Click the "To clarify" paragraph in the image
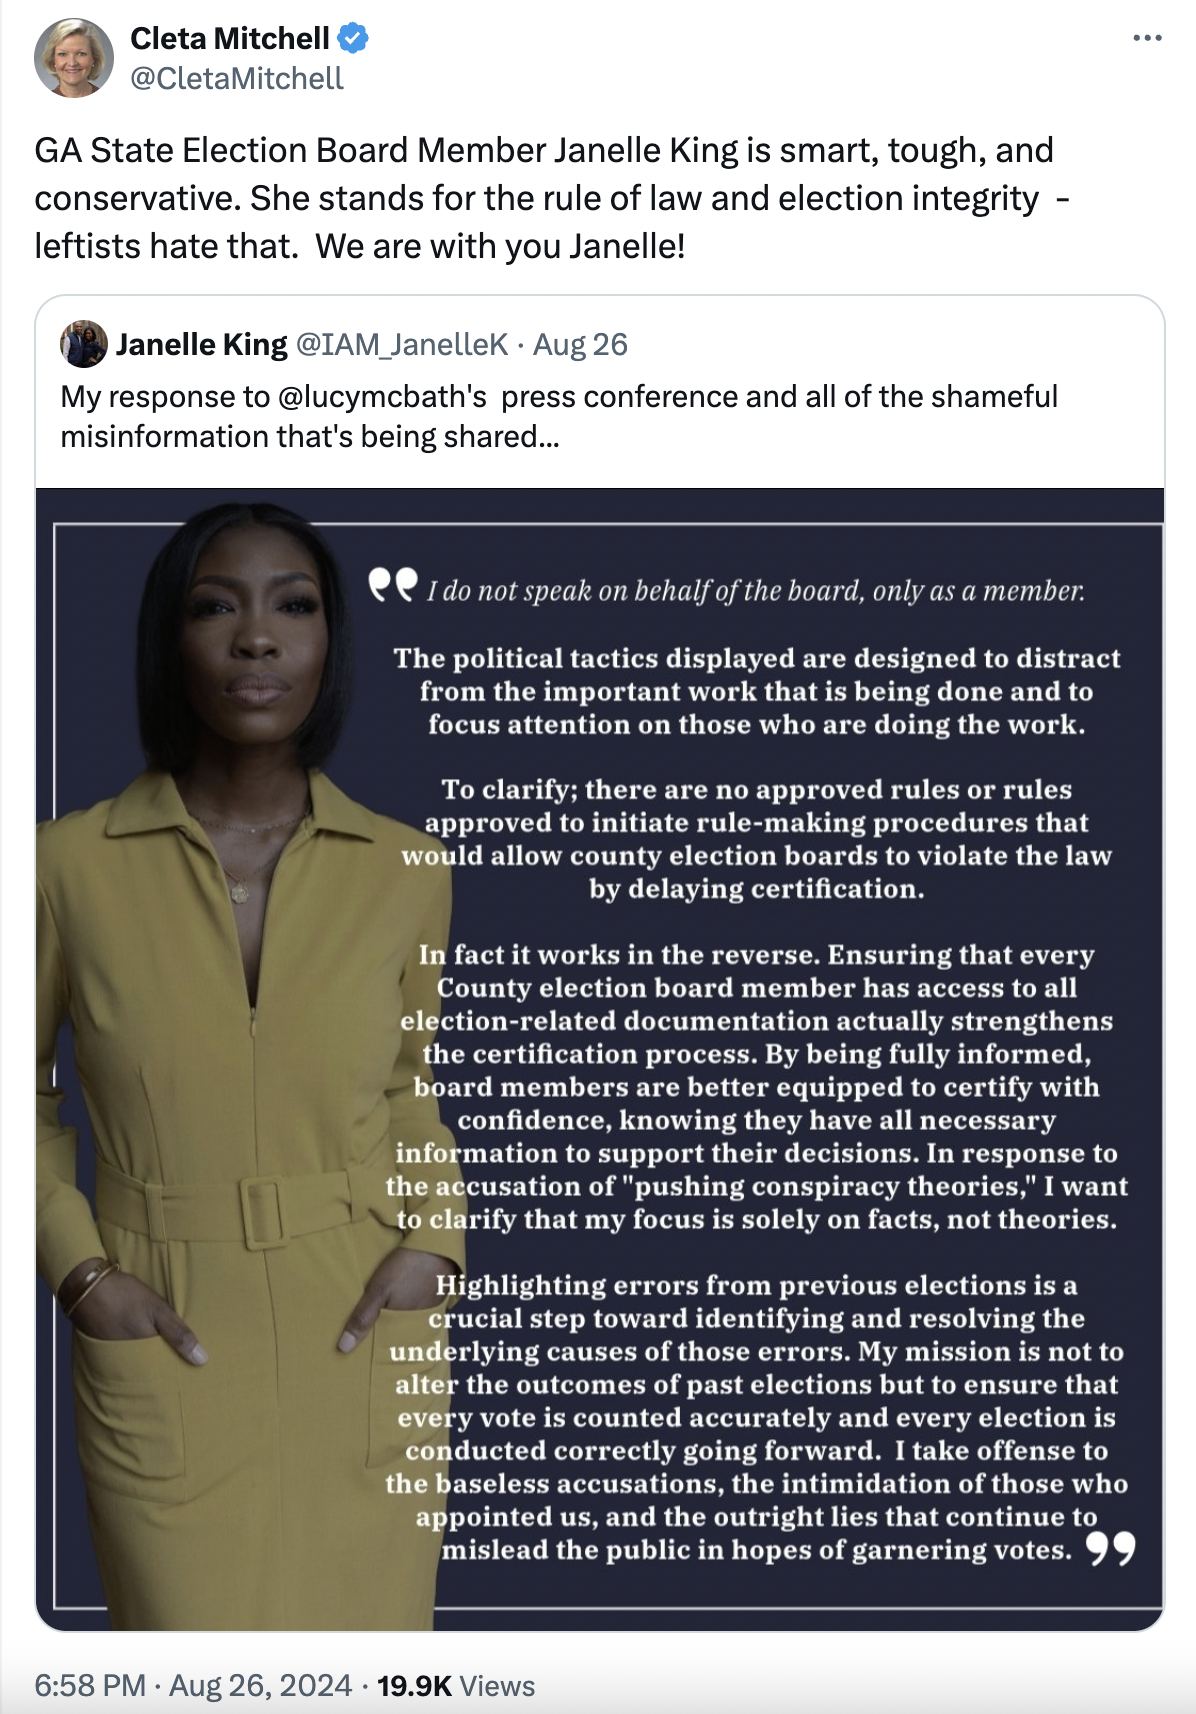 (756, 839)
